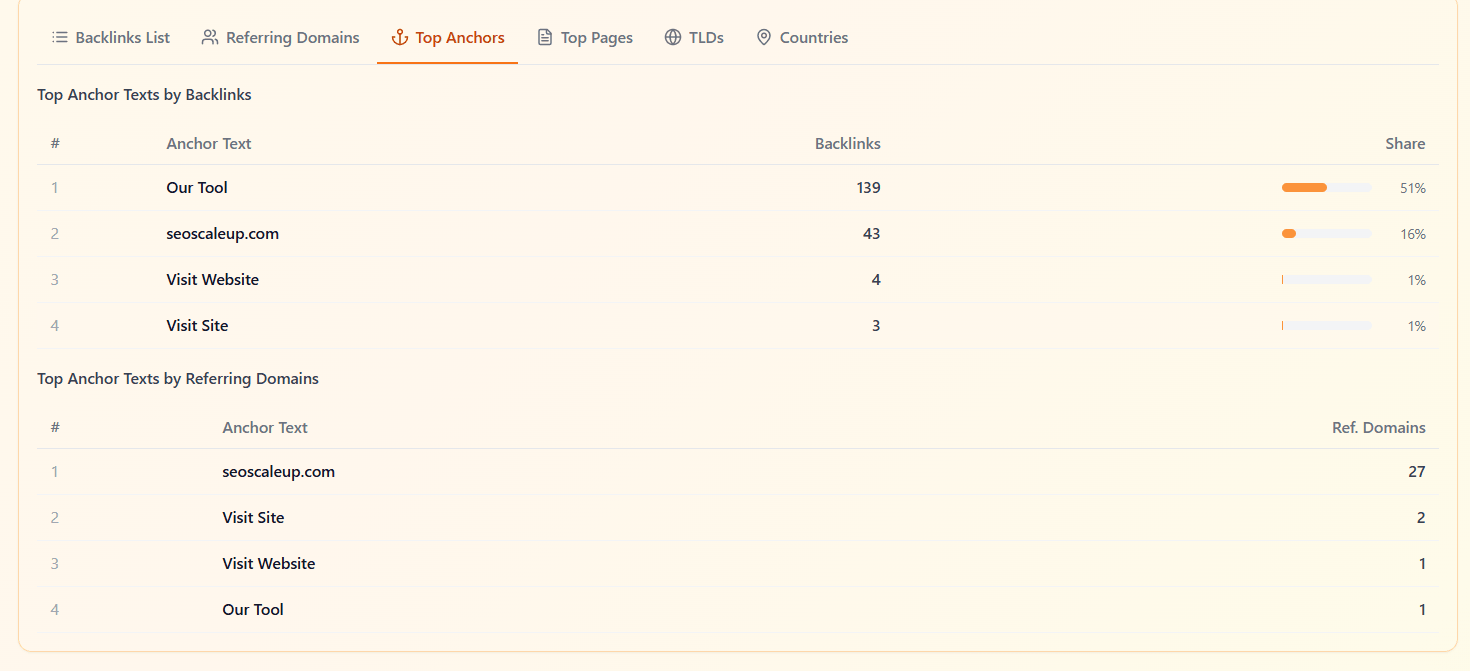Click the 51% share bar for Our Tool
The width and height of the screenshot is (1470, 671).
coord(1326,187)
